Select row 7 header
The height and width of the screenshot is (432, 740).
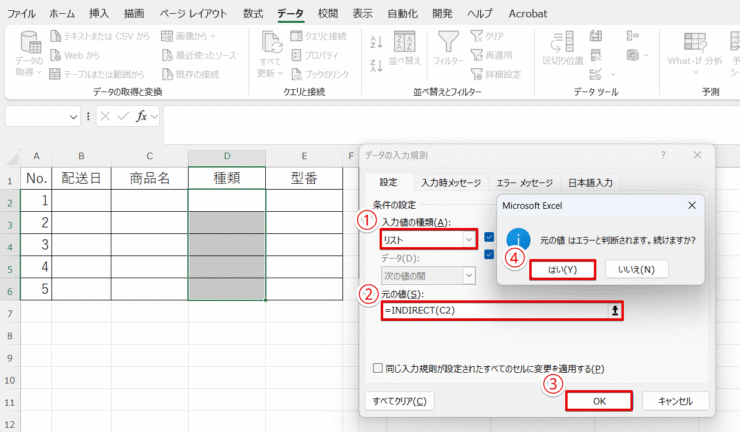click(10, 313)
